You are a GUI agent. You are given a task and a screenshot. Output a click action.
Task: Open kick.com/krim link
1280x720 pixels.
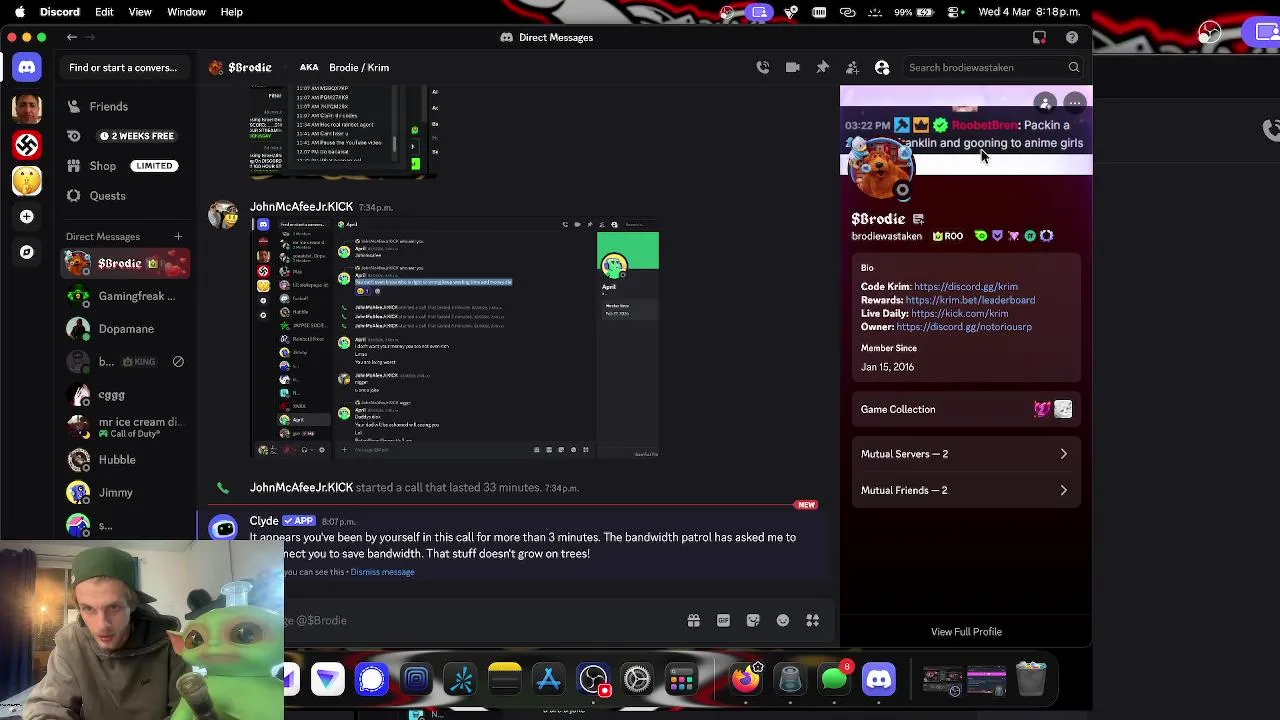[959, 313]
